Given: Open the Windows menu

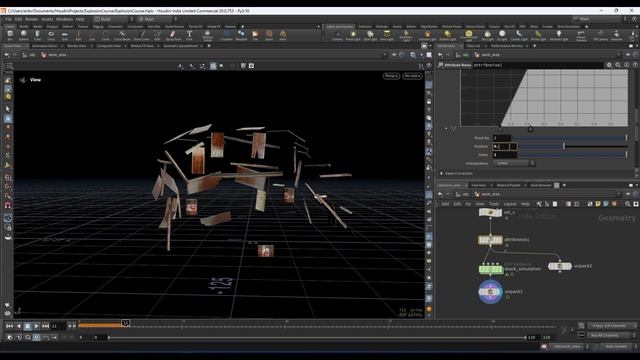Looking at the screenshot, I should (x=64, y=19).
